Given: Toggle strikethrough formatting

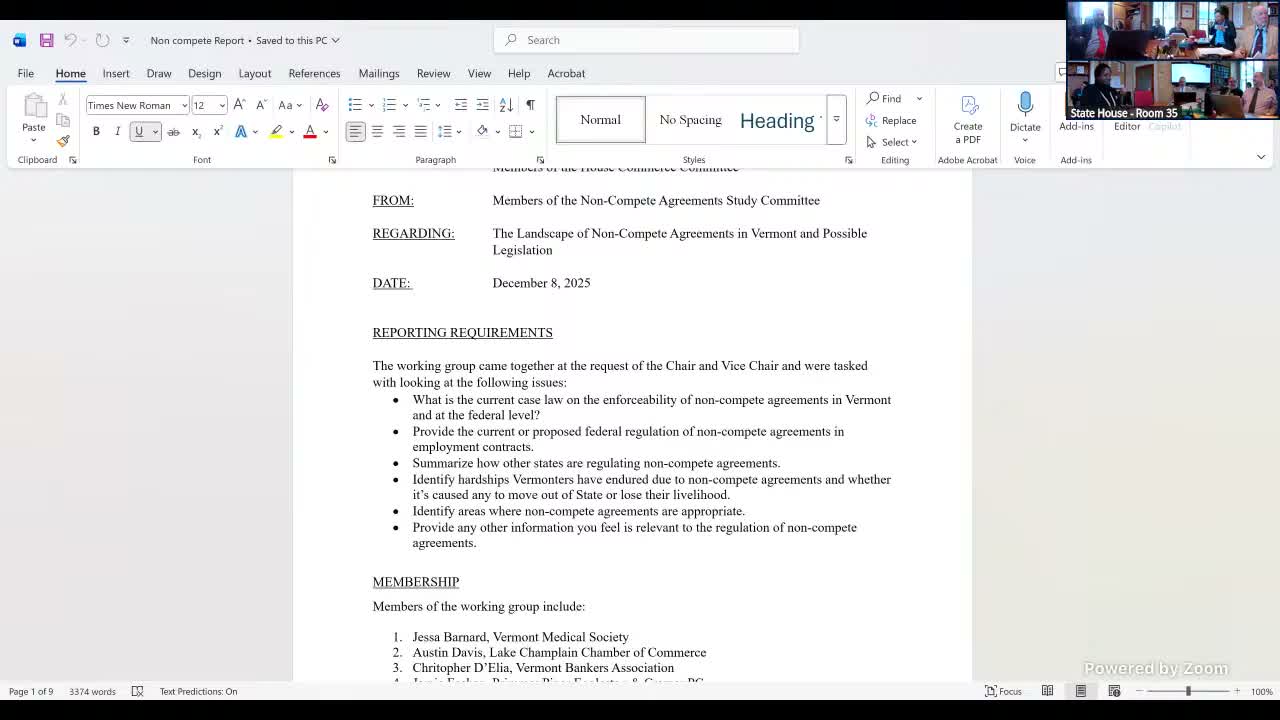Looking at the screenshot, I should [174, 132].
